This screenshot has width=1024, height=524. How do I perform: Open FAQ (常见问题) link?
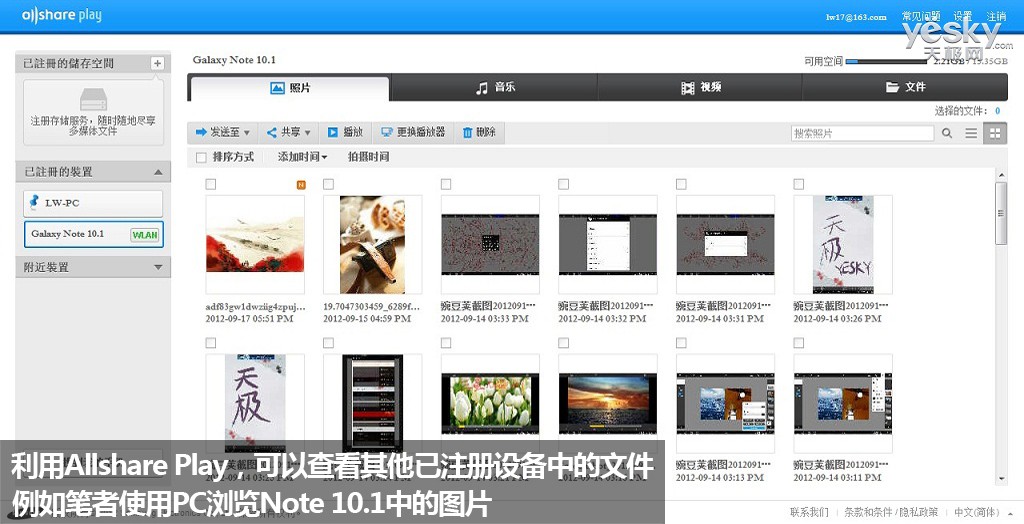point(921,16)
